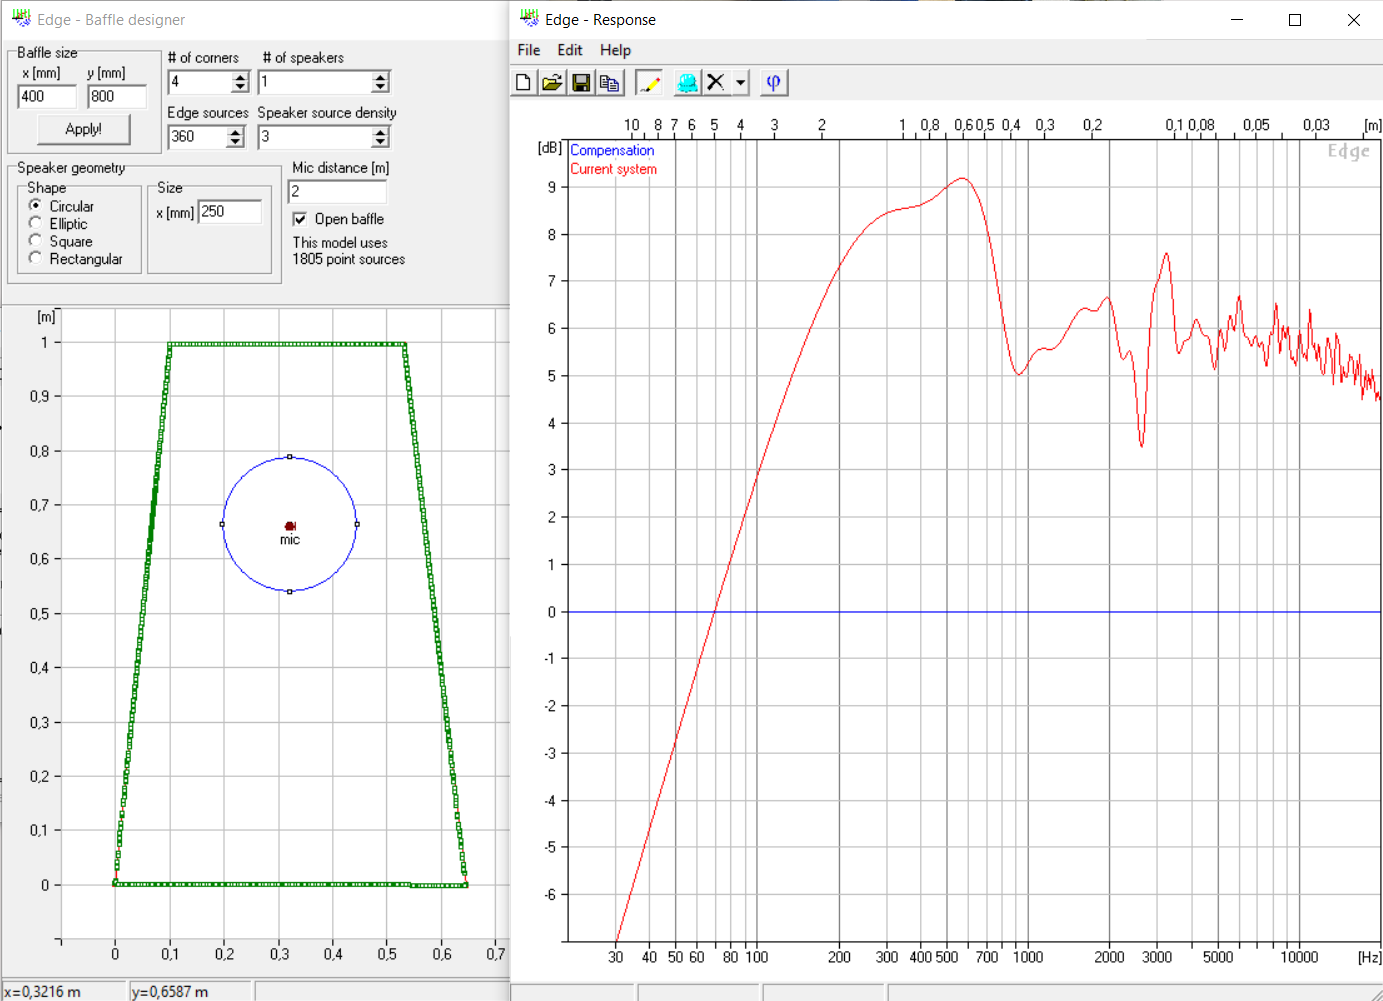Click the cyan shape toolbar icon

(687, 83)
